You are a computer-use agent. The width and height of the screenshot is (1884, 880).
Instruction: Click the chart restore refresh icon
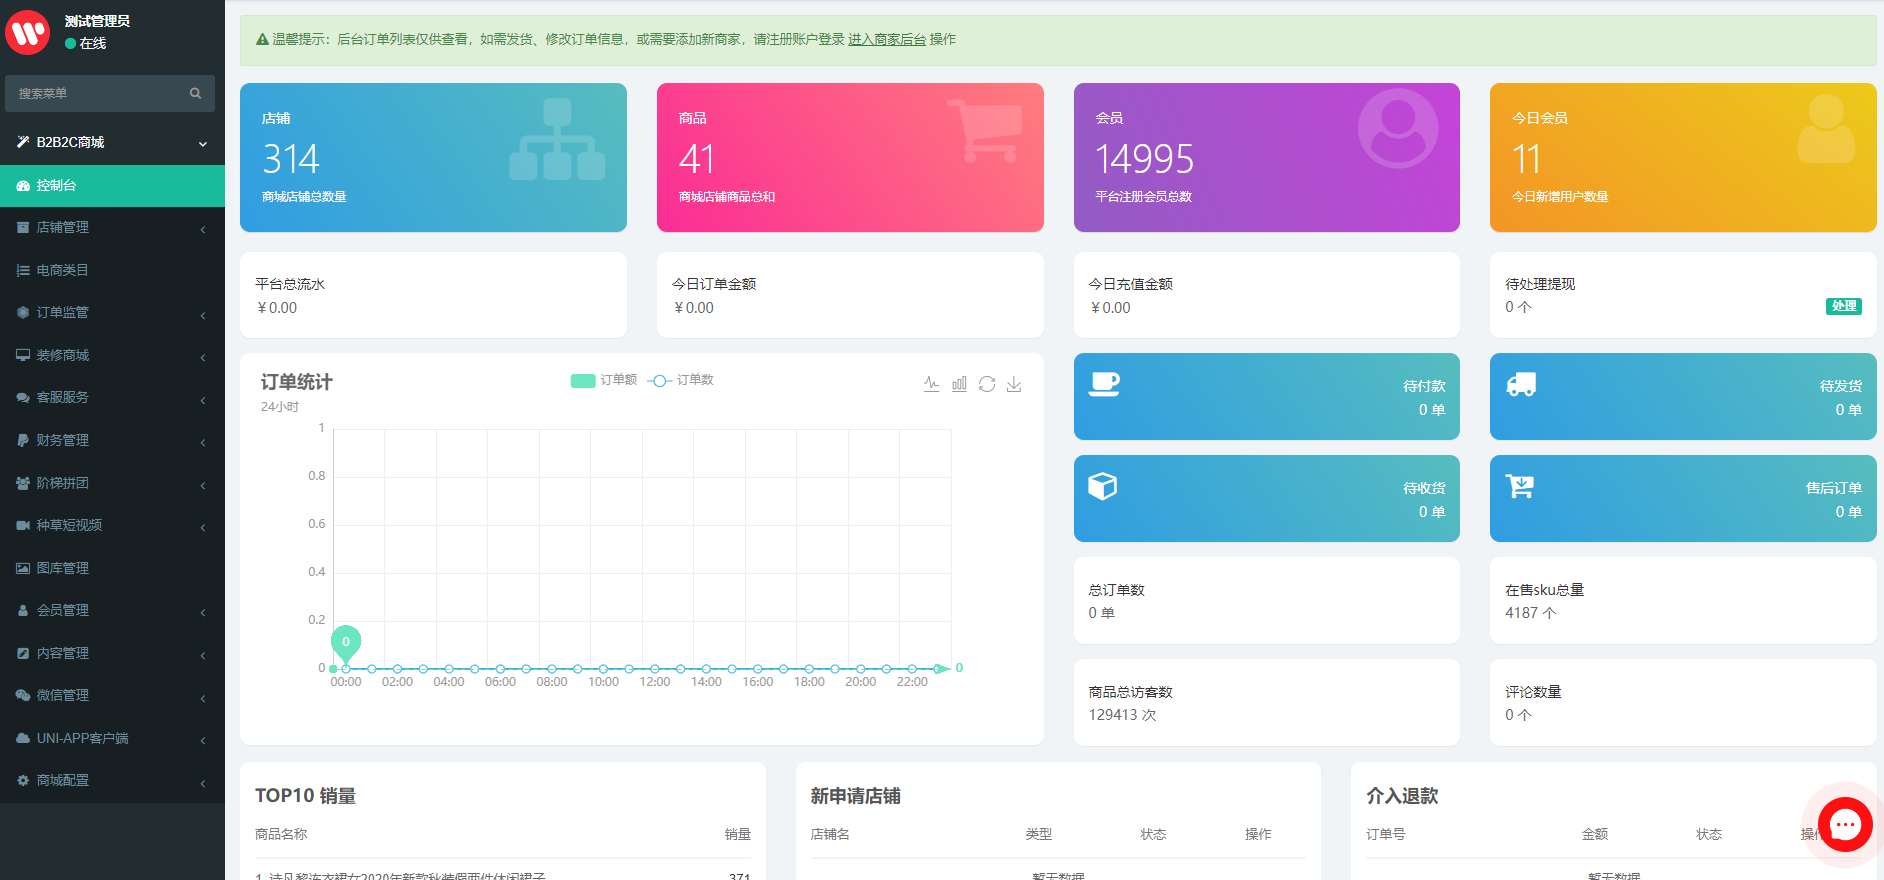coord(987,384)
